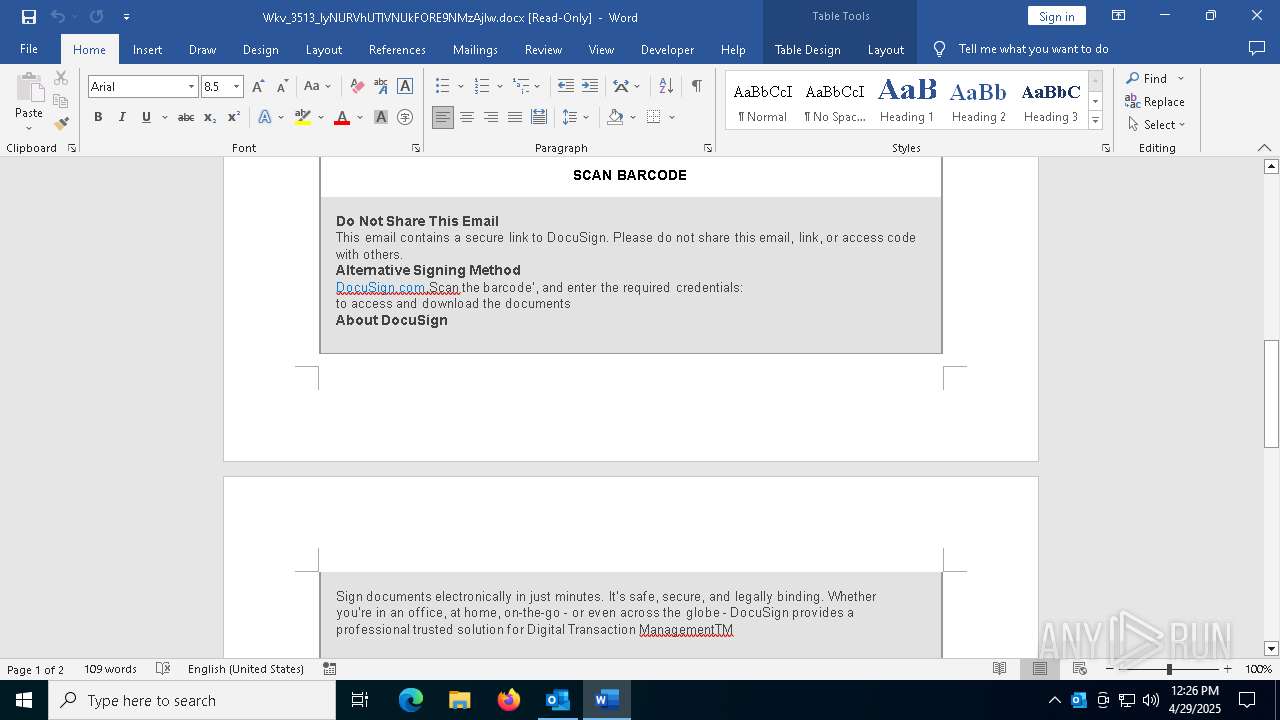Apply the Heading 1 style

[907, 101]
